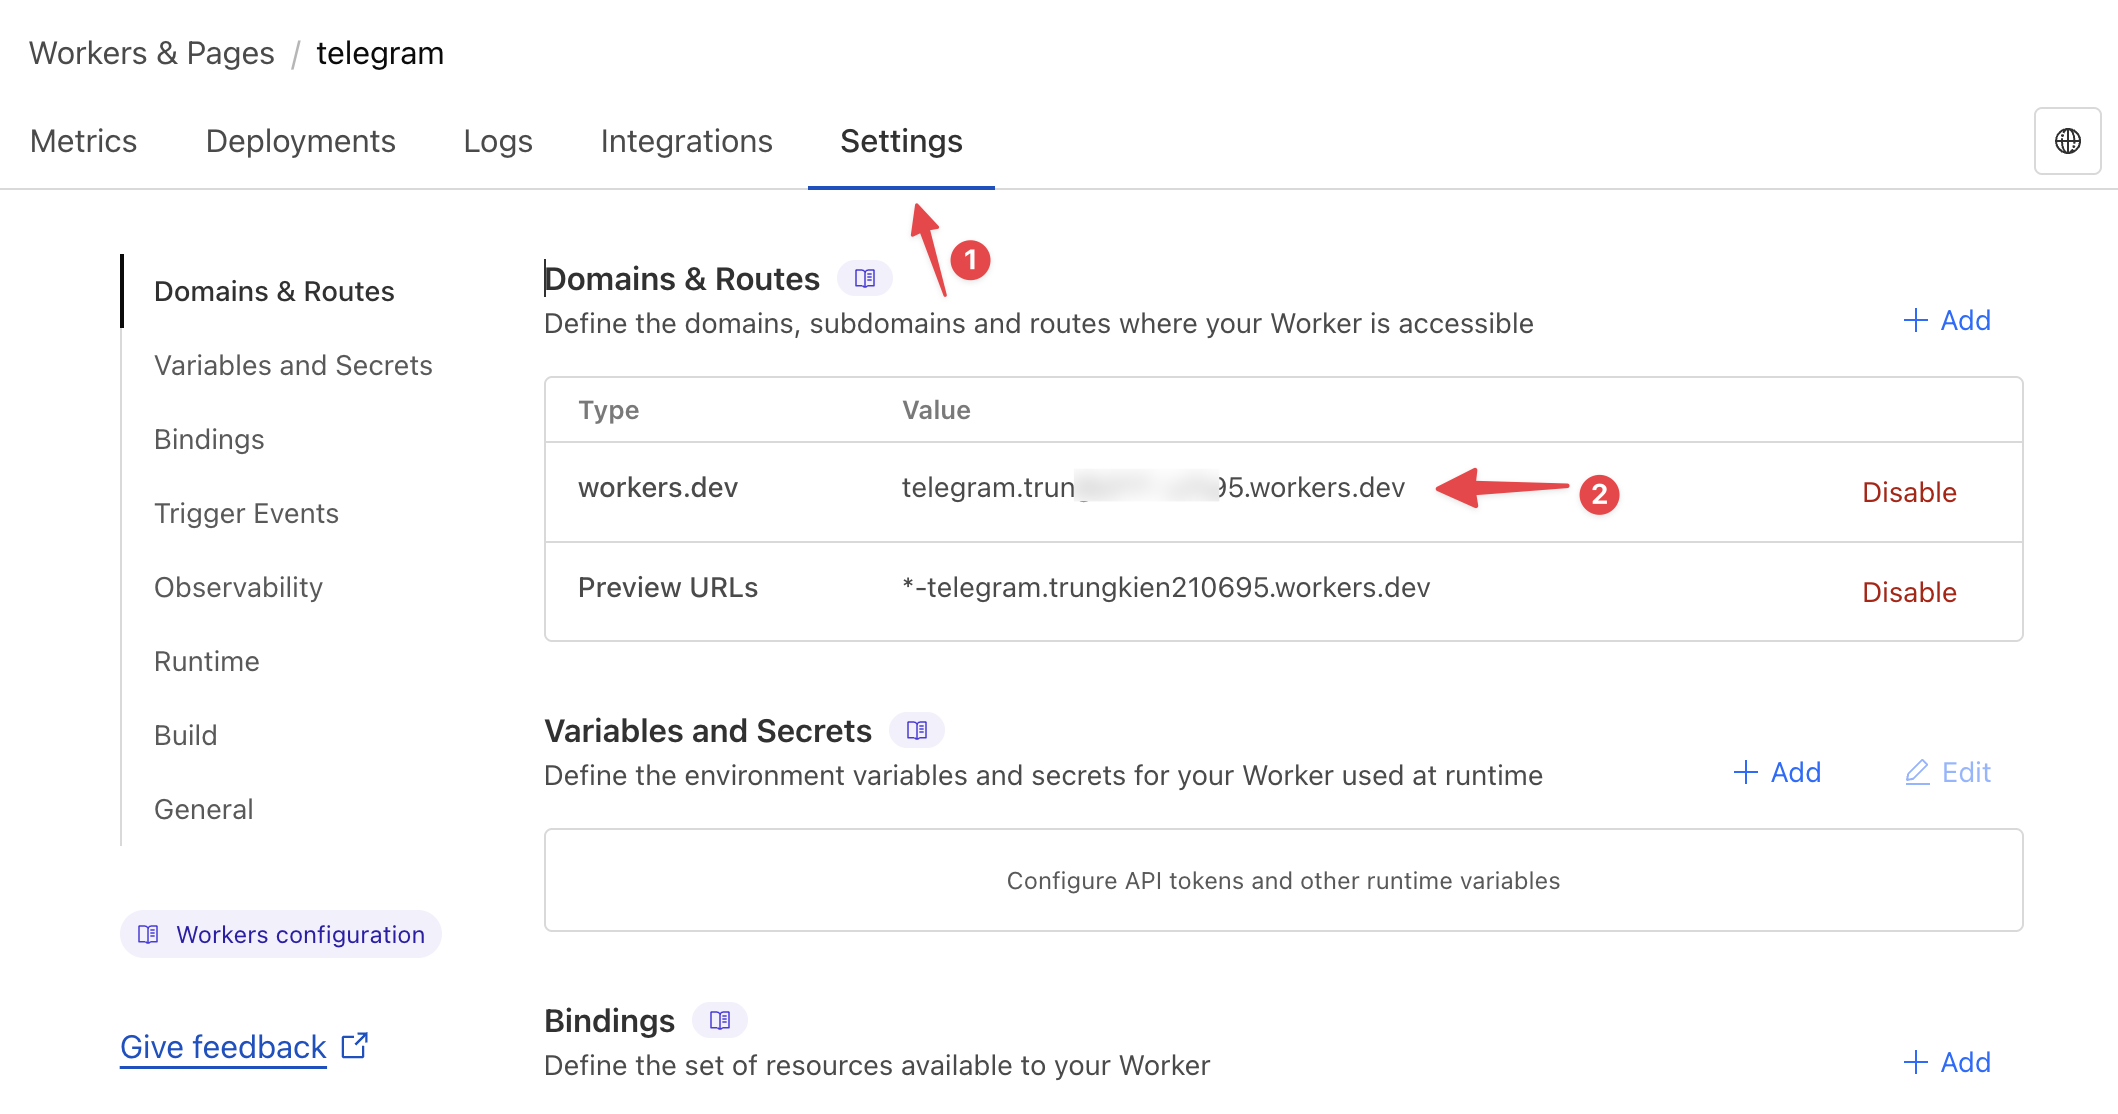Click the globe icon button
Viewport: 2118px width, 1114px height.
pos(2067,141)
